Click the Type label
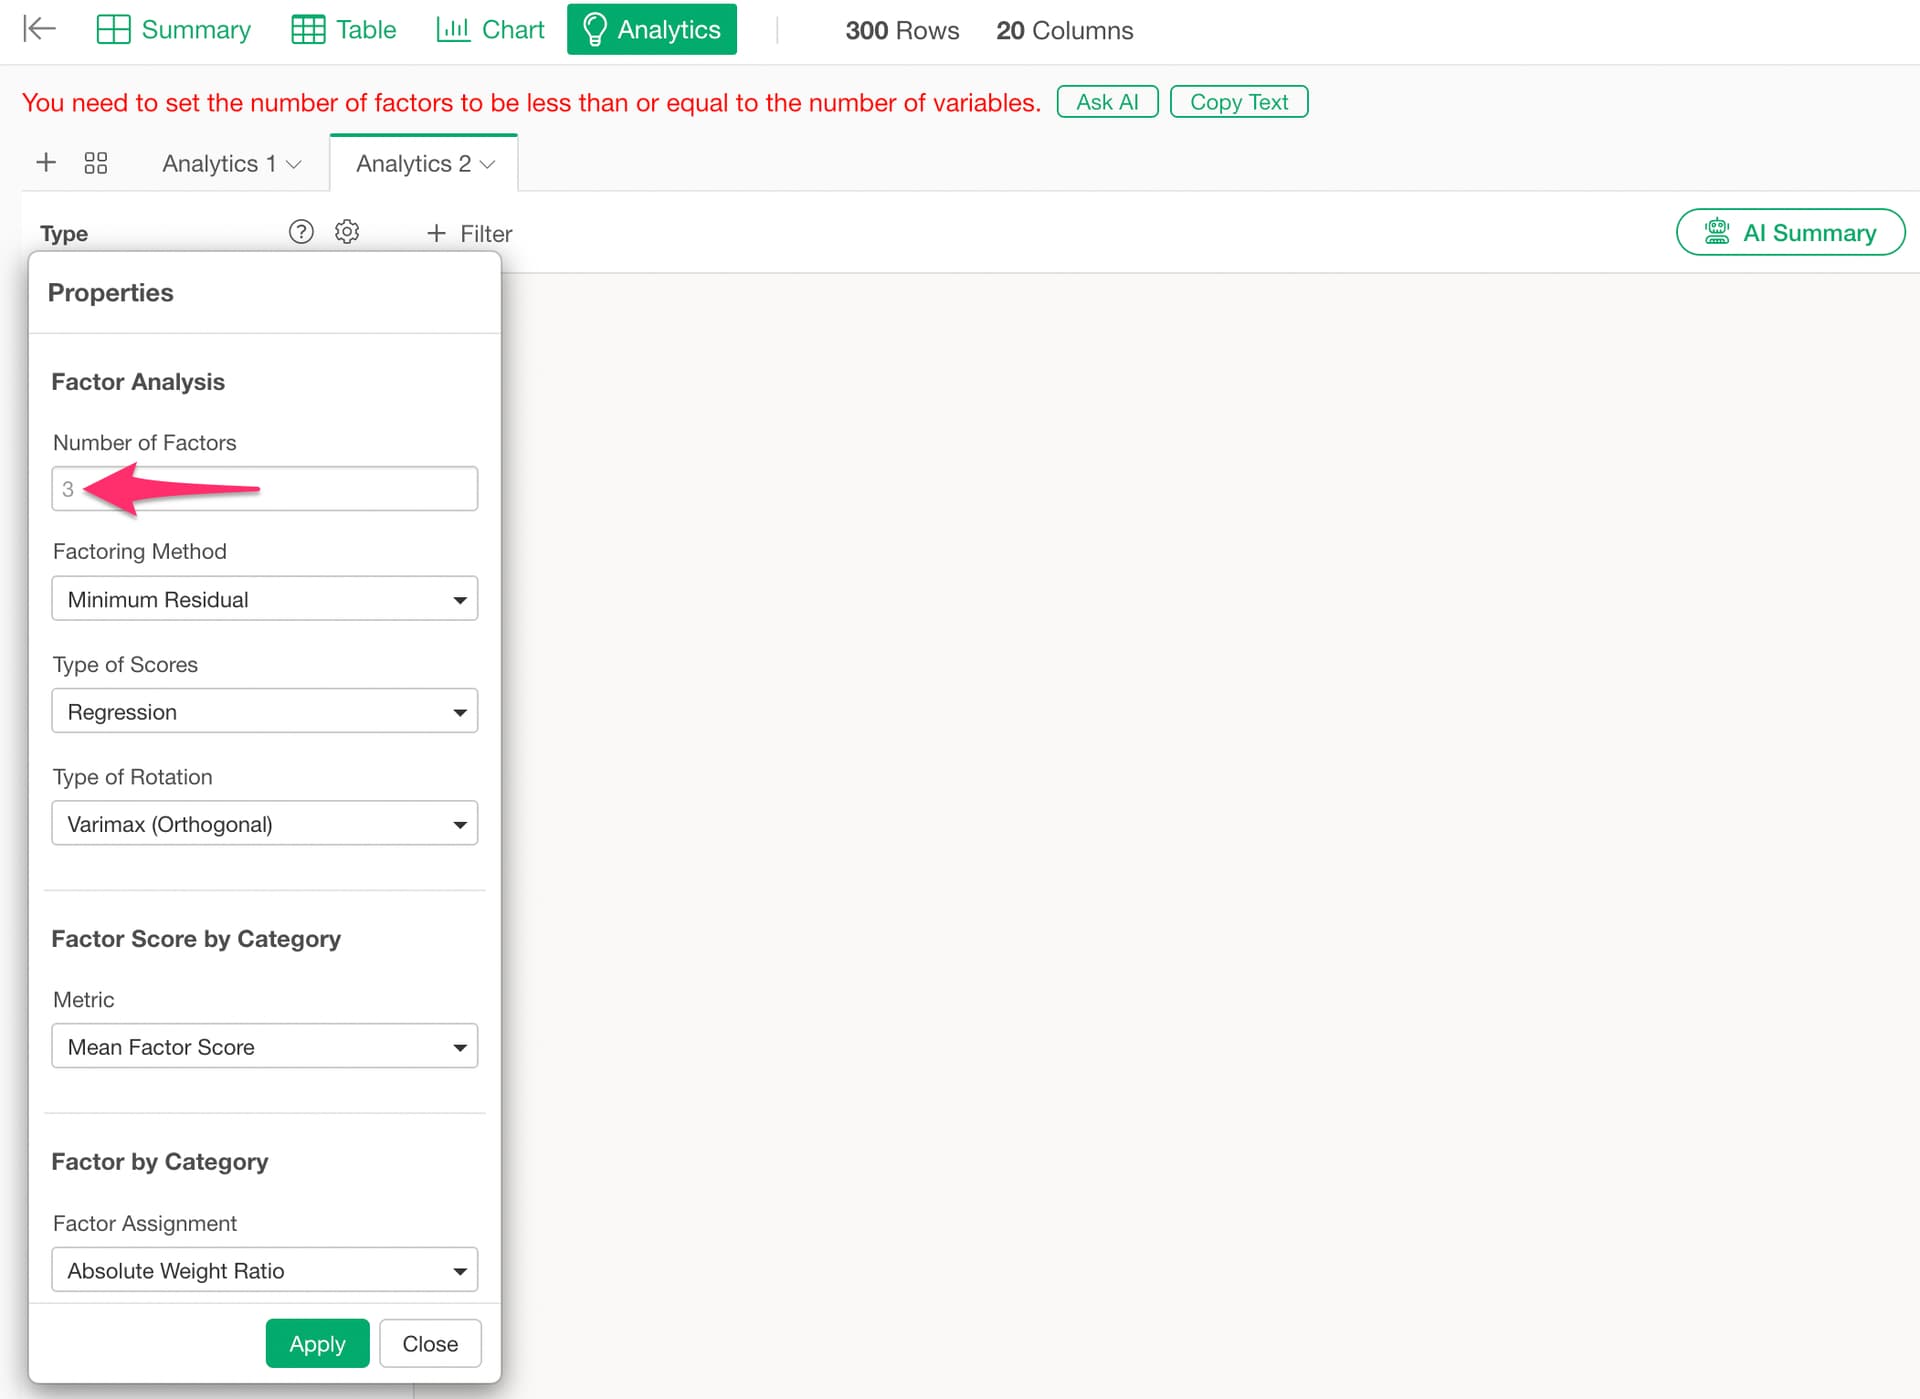This screenshot has width=1920, height=1399. 64,233
